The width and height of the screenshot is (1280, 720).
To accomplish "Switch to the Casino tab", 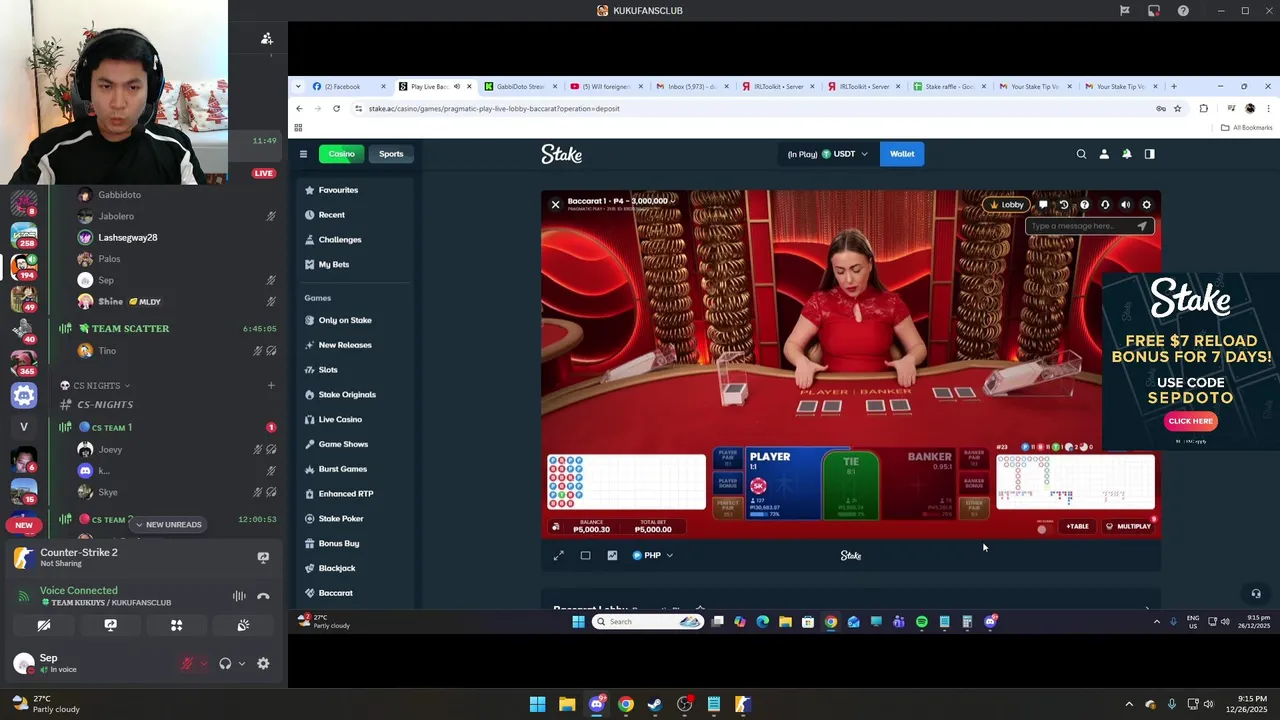I will click(x=342, y=154).
